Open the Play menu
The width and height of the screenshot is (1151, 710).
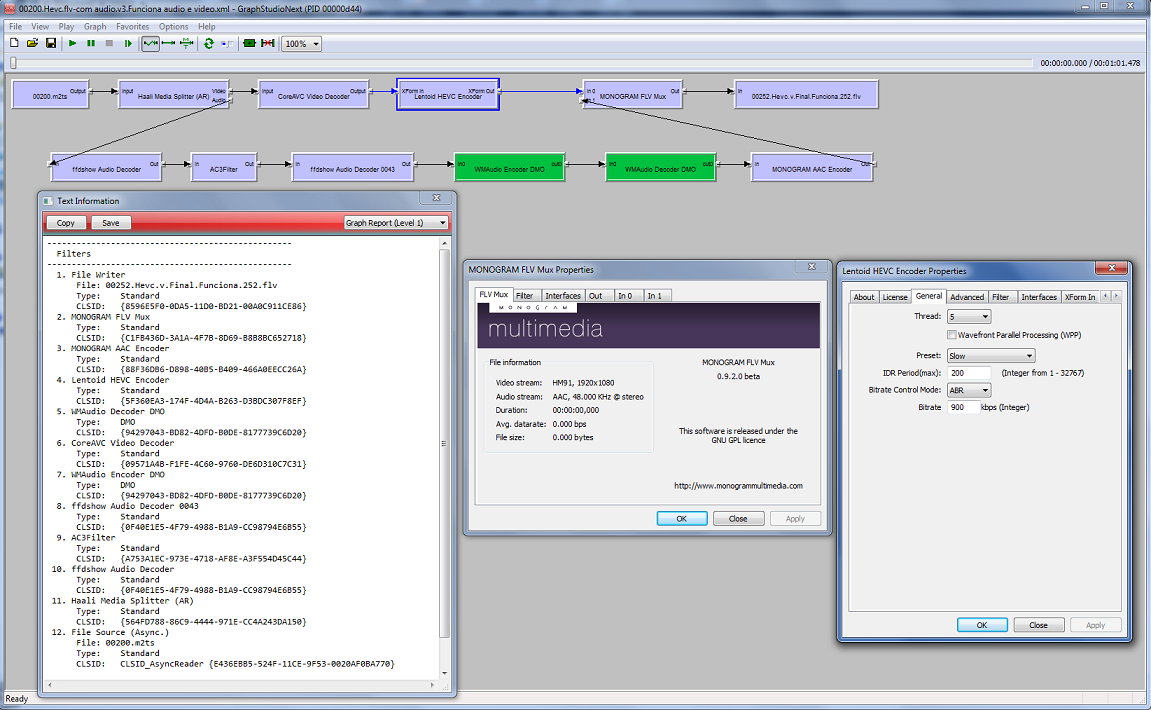coord(66,26)
